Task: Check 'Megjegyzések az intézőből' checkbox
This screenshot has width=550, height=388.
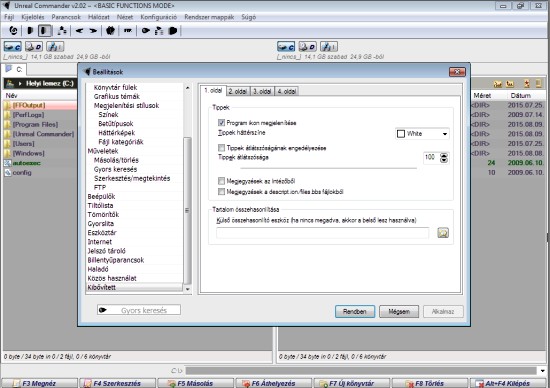Action: click(x=221, y=181)
